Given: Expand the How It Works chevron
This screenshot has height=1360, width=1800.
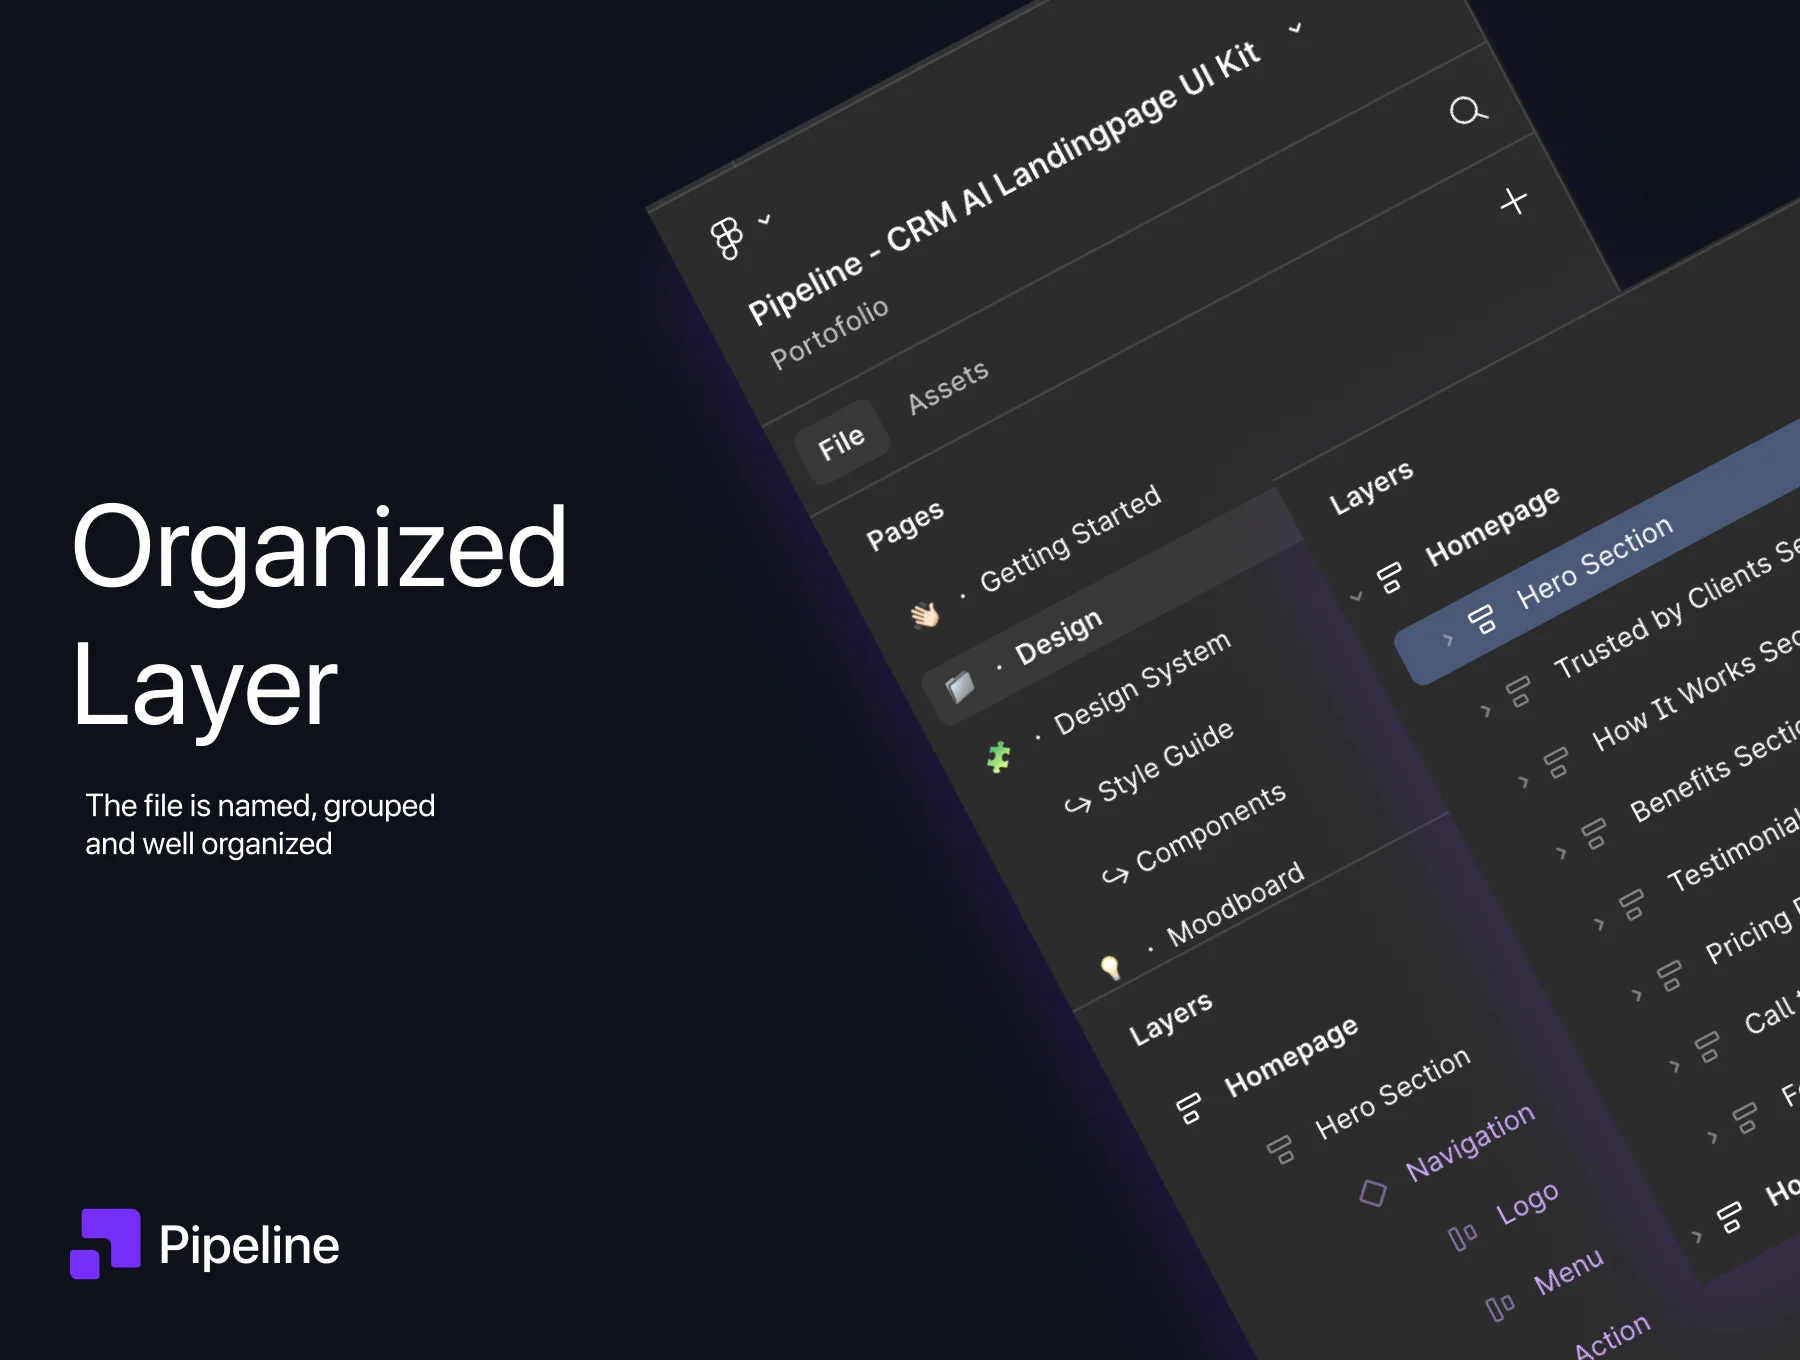Looking at the screenshot, I should (x=1523, y=782).
